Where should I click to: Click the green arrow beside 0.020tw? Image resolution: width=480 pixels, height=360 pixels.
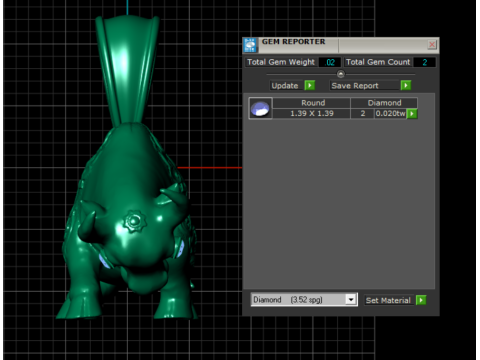[x=412, y=114]
